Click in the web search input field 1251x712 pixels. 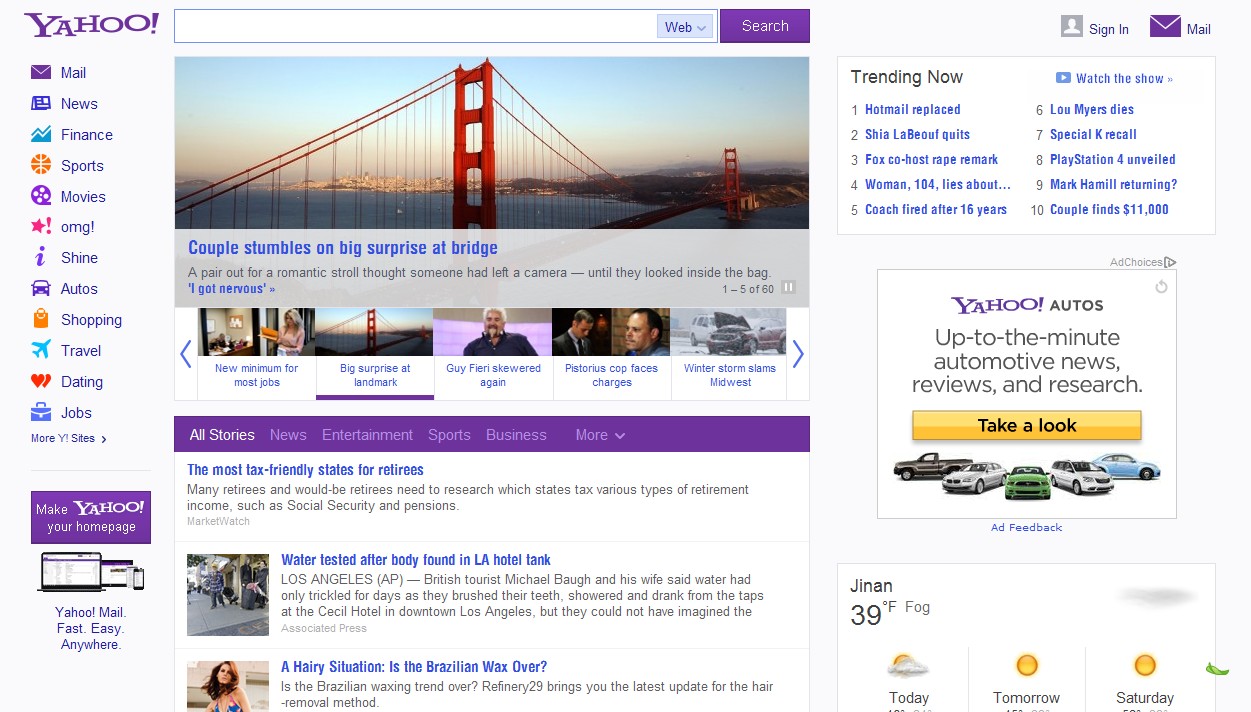click(415, 27)
